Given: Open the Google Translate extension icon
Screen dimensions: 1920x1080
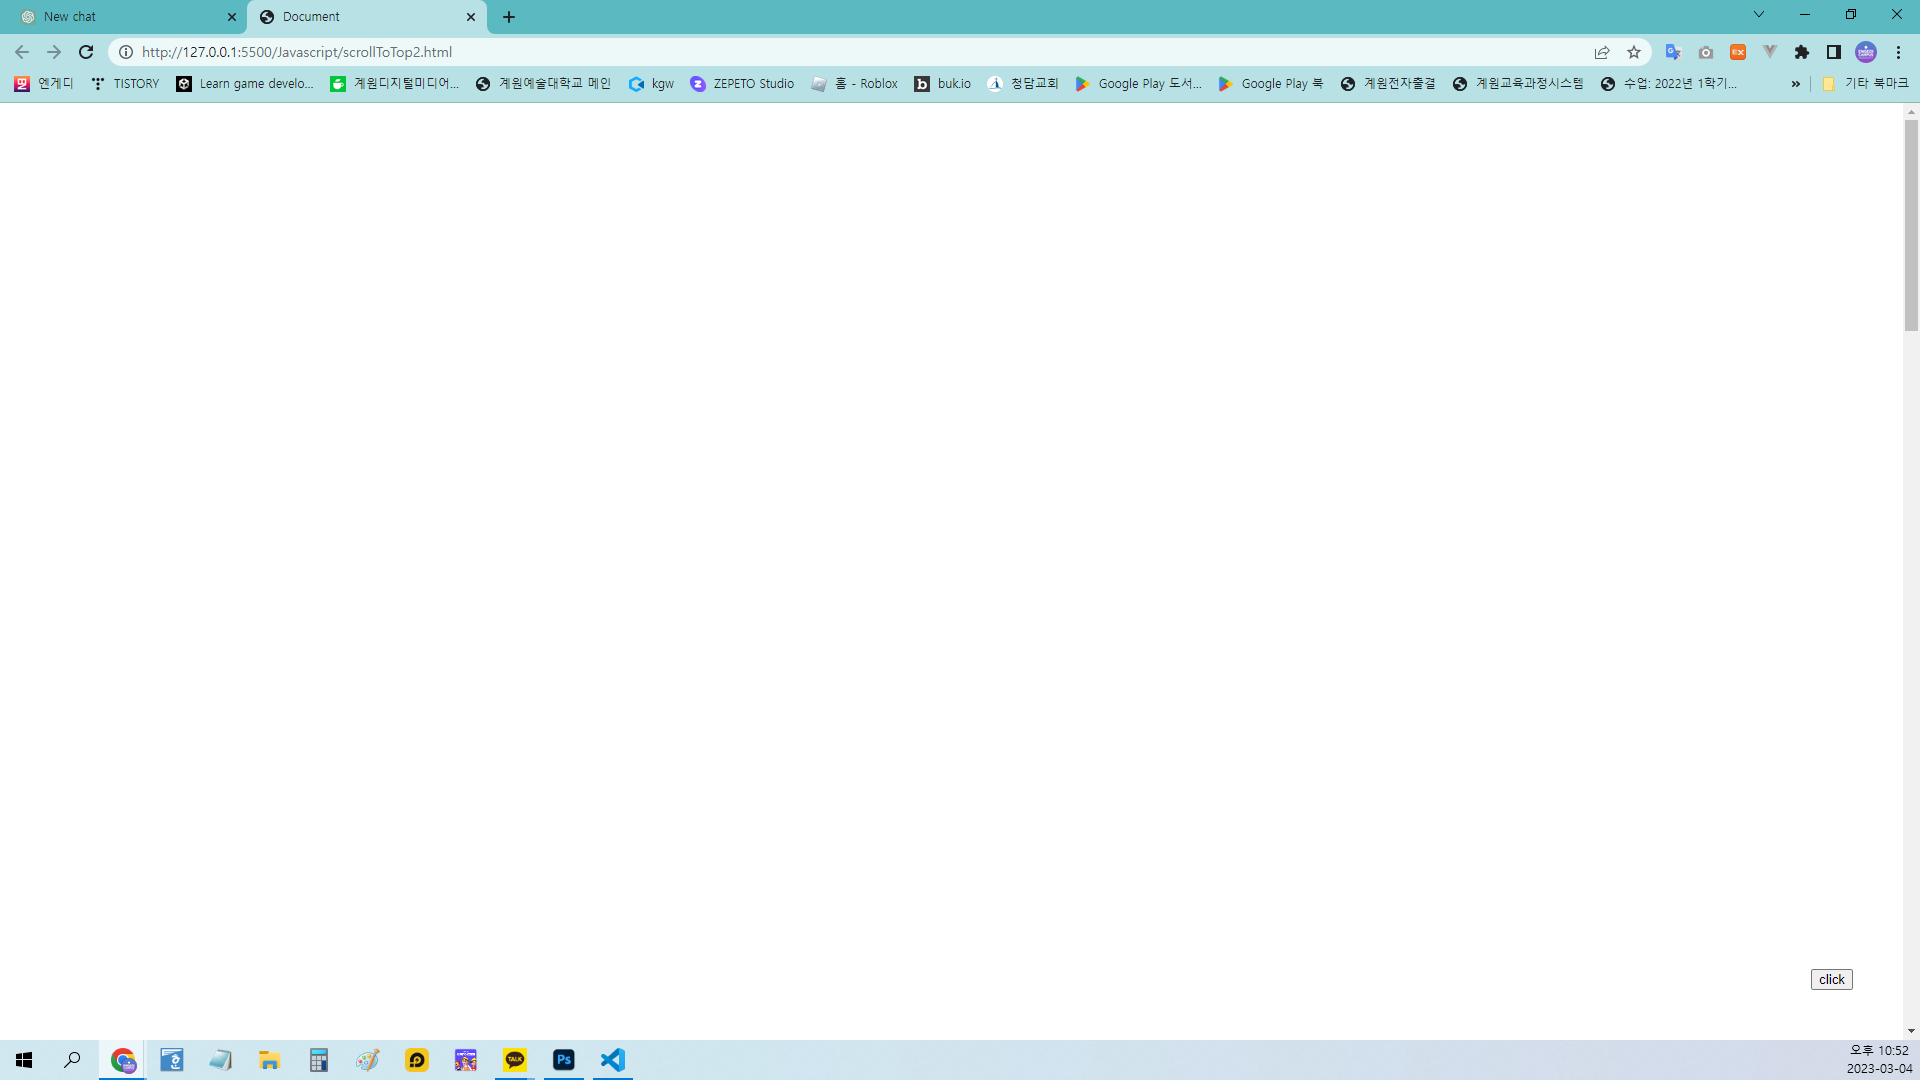Looking at the screenshot, I should point(1673,52).
